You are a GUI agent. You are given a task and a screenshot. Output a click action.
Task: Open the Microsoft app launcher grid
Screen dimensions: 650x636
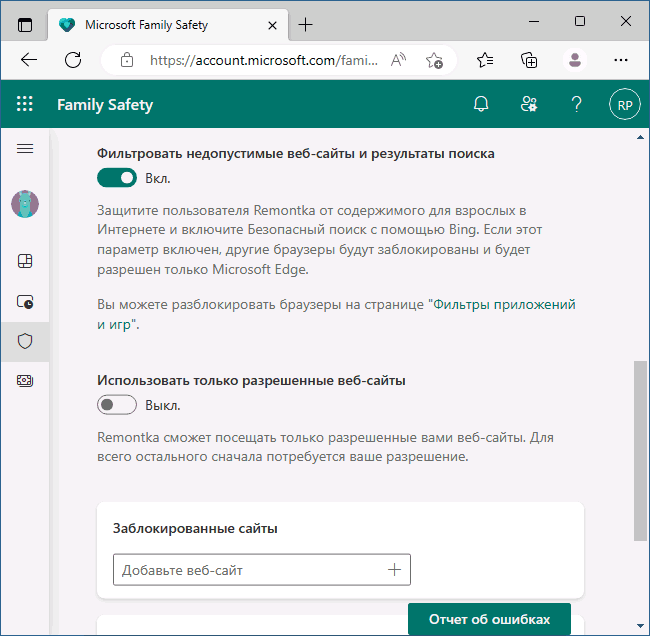[x=24, y=104]
